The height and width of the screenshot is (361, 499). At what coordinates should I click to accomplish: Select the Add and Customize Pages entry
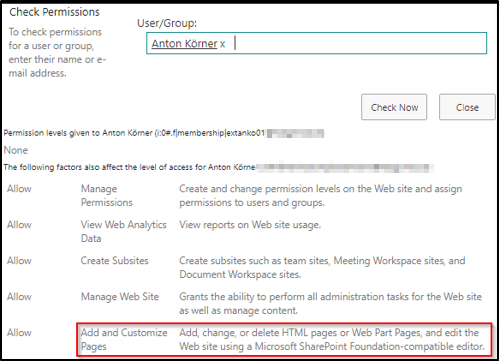coord(124,339)
